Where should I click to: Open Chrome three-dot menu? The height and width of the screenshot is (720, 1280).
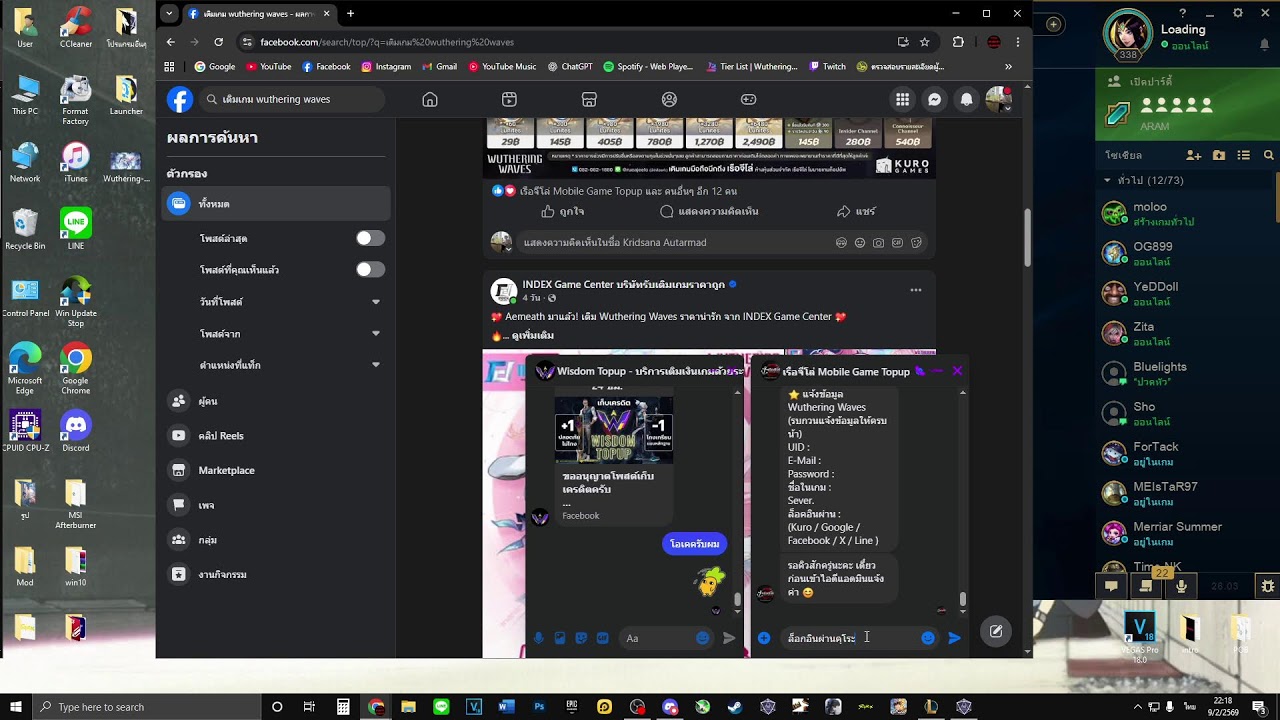(1018, 42)
